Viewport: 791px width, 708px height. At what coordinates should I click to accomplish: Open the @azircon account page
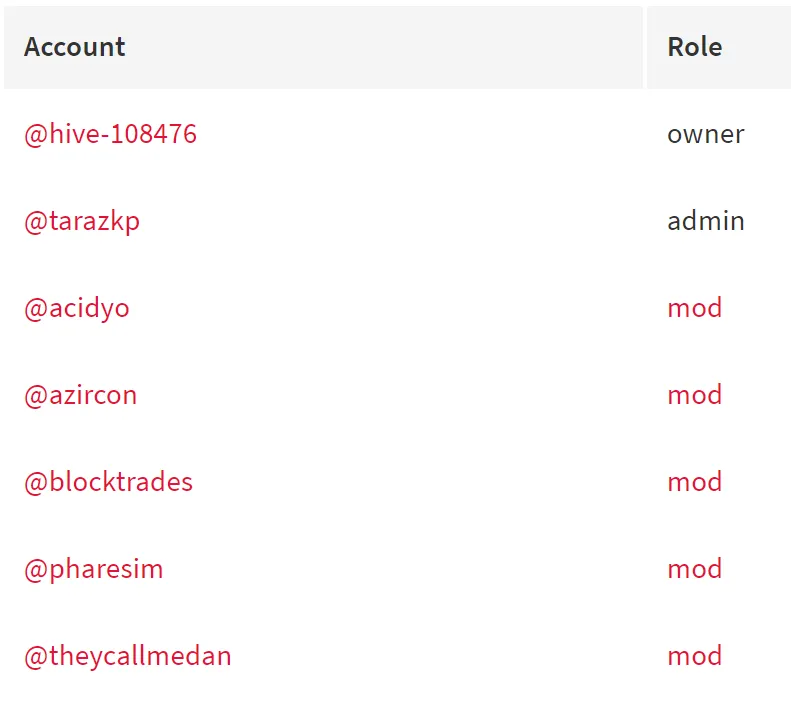click(81, 395)
